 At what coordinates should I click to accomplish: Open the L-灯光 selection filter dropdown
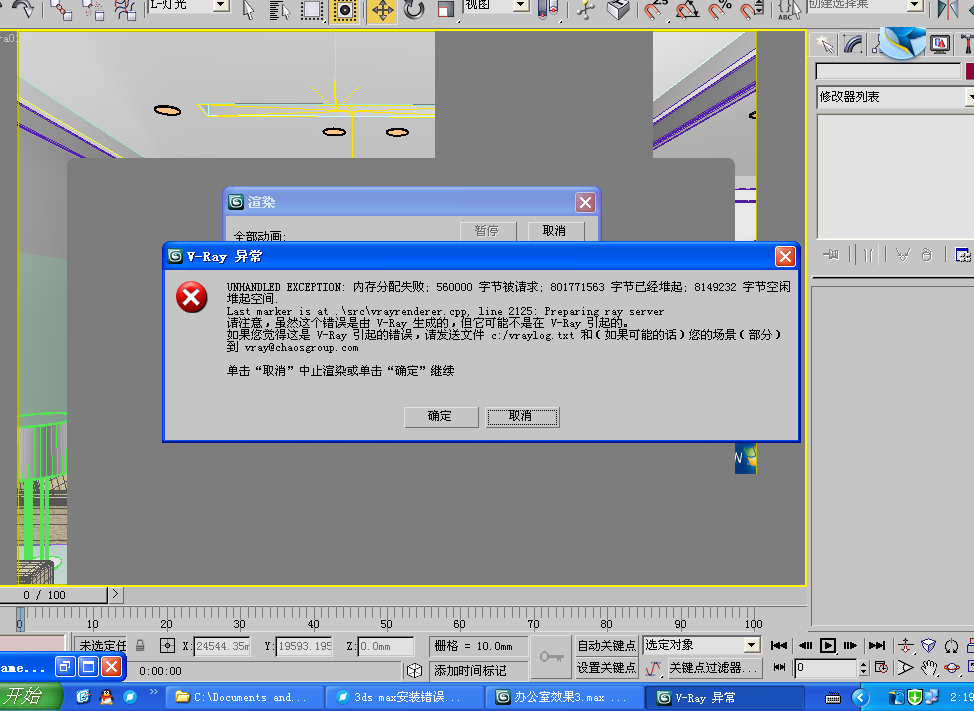(x=221, y=6)
